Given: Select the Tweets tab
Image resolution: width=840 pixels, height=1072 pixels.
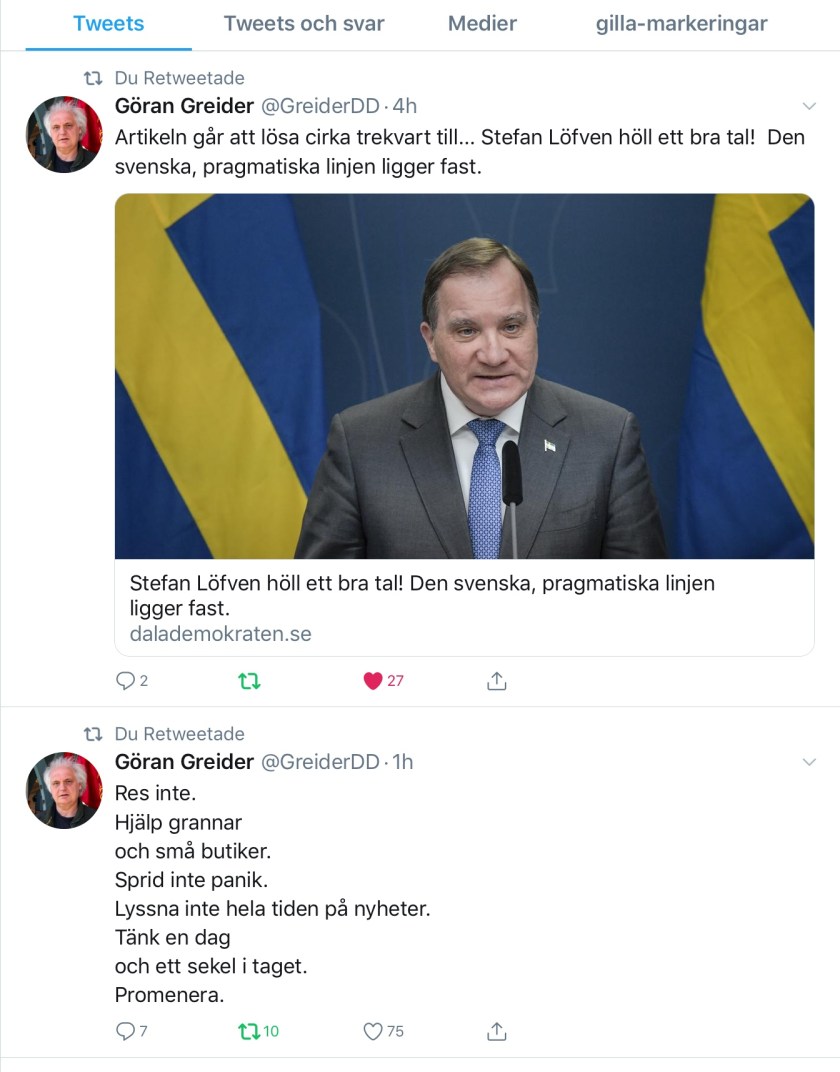Looking at the screenshot, I should tap(108, 24).
